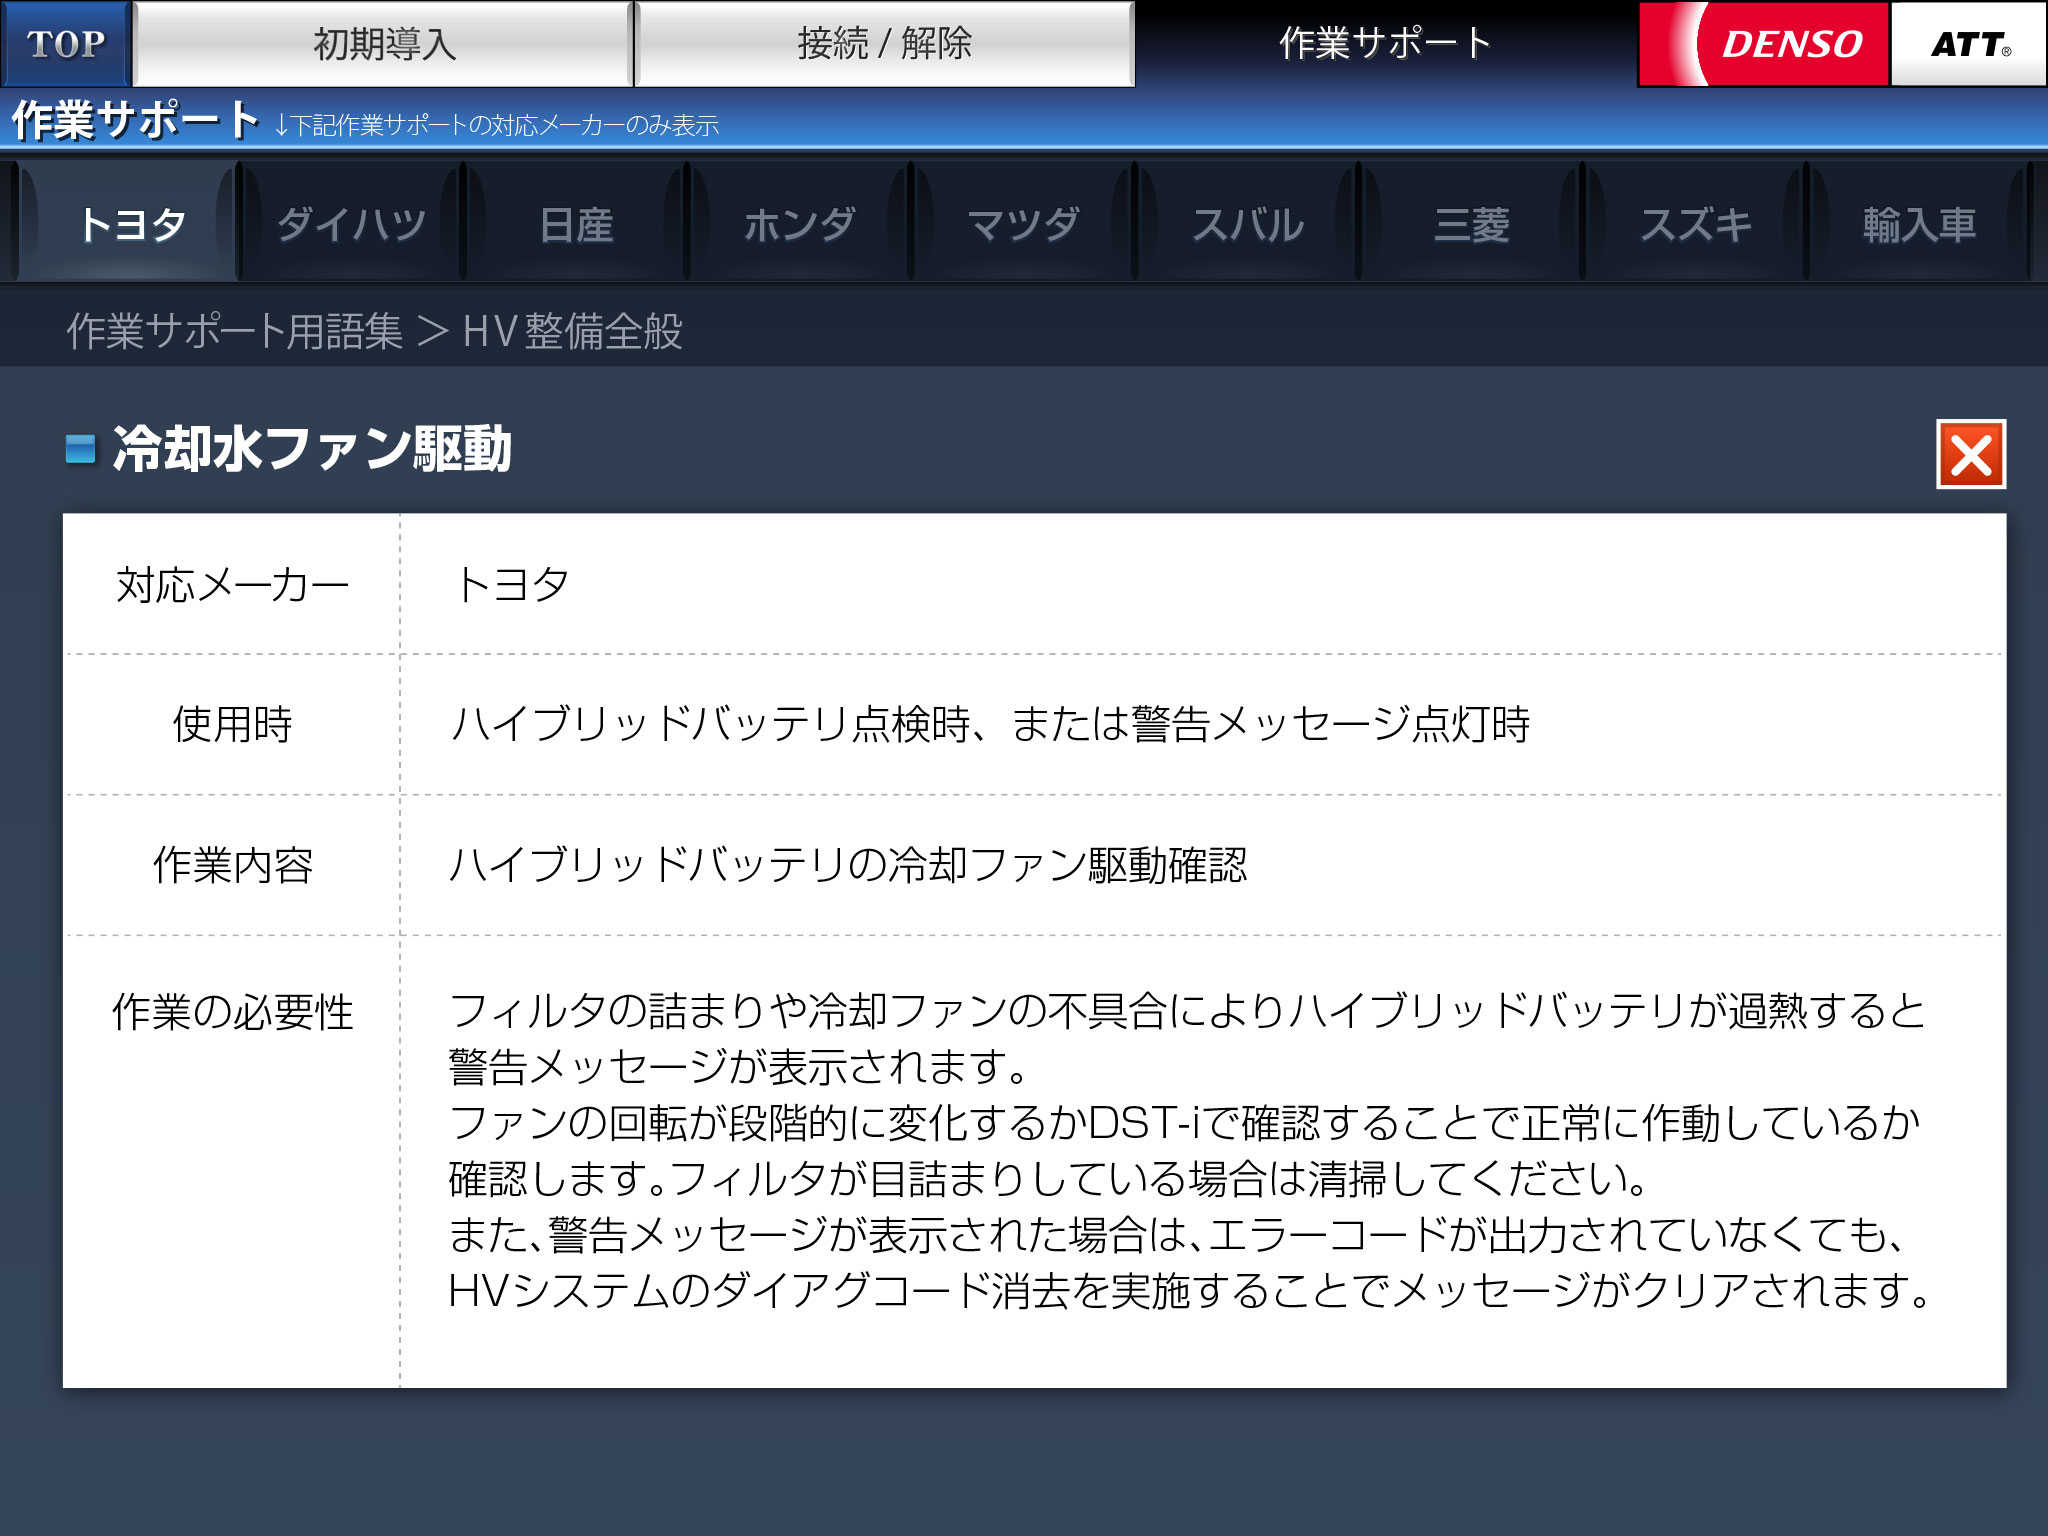2048x1536 pixels.
Task: Go to the TOP page
Action: (x=66, y=44)
